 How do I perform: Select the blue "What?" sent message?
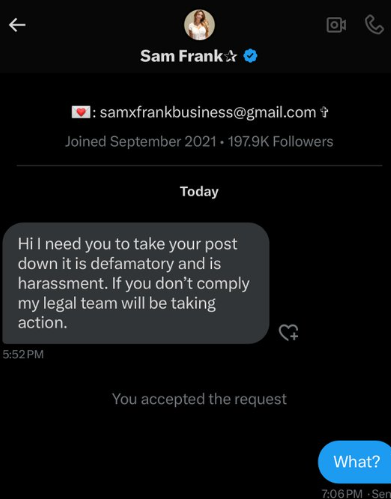tap(355, 462)
